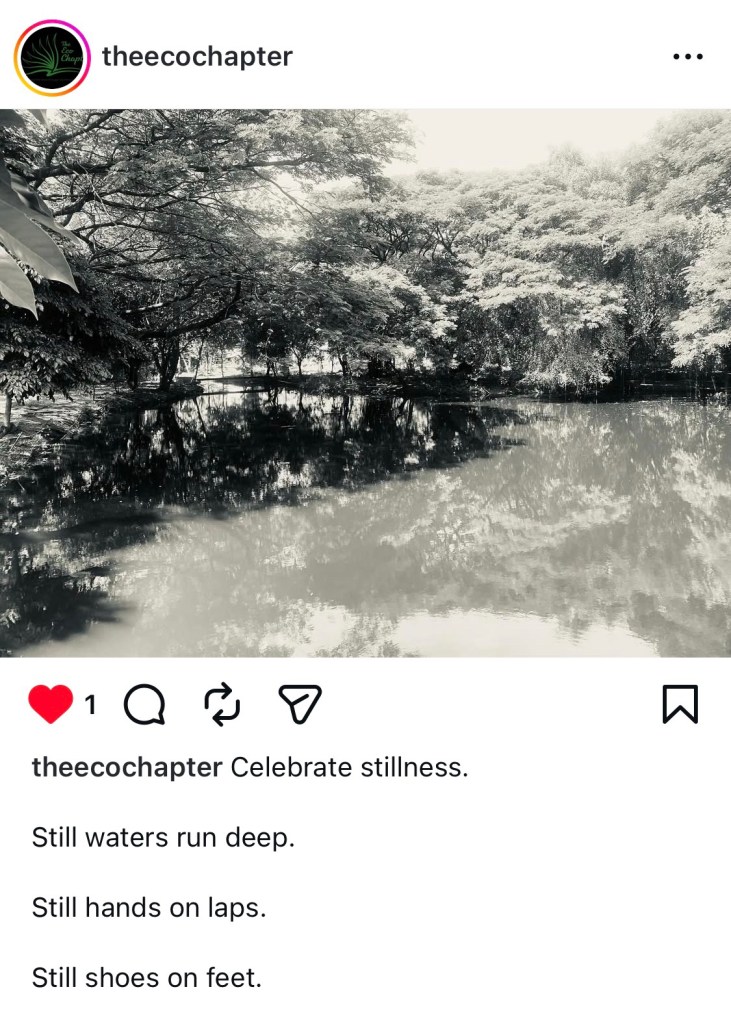Tap the black-and-white pond photo
This screenshot has width=731, height=1024.
pos(365,382)
